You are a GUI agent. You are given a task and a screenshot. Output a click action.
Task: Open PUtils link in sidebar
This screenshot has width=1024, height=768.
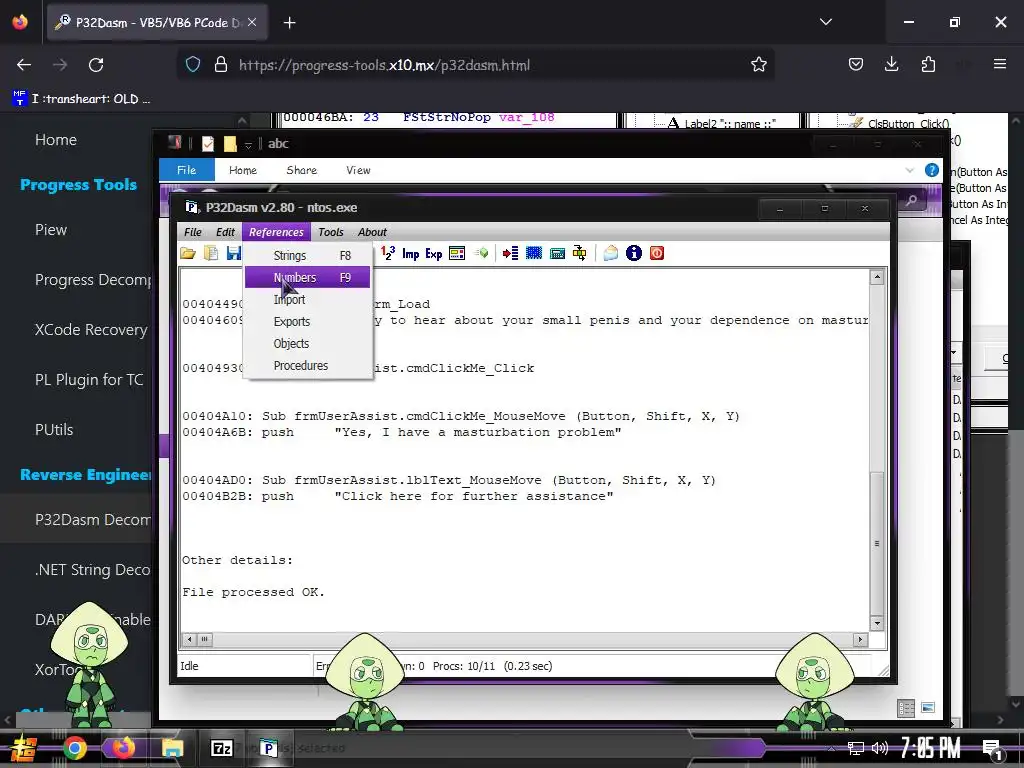(x=54, y=430)
